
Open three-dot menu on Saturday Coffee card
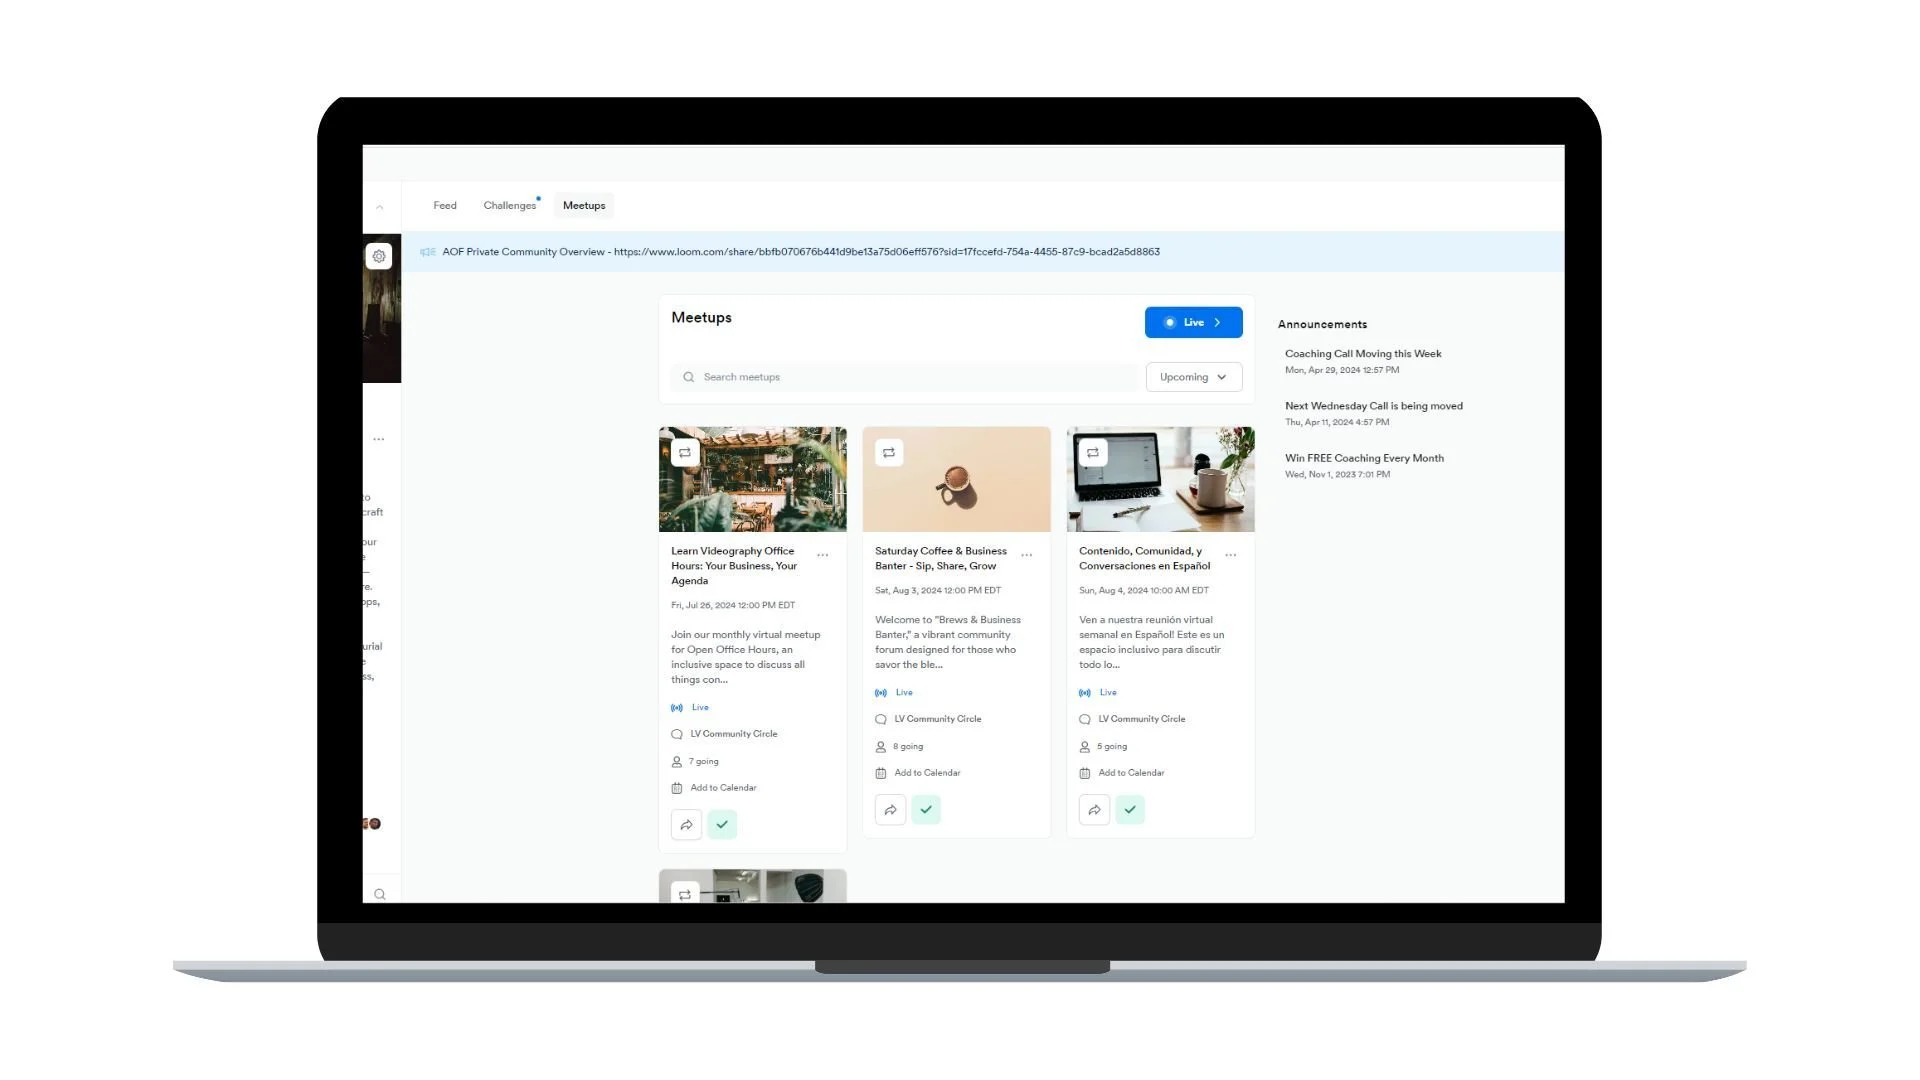1027,555
